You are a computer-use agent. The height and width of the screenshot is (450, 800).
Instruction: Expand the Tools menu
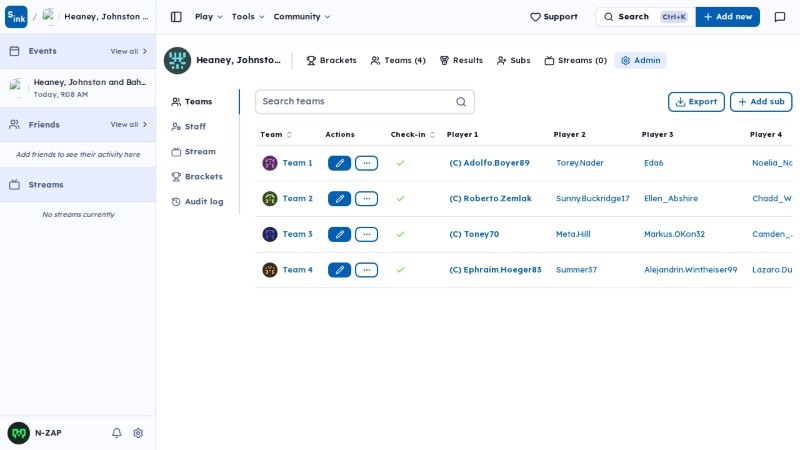tap(248, 17)
